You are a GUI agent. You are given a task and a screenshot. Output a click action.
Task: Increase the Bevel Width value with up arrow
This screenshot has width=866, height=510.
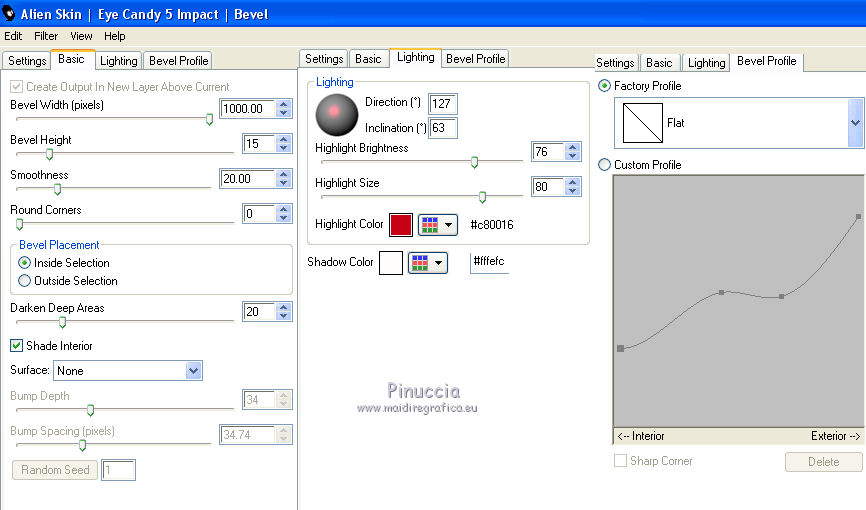[284, 104]
